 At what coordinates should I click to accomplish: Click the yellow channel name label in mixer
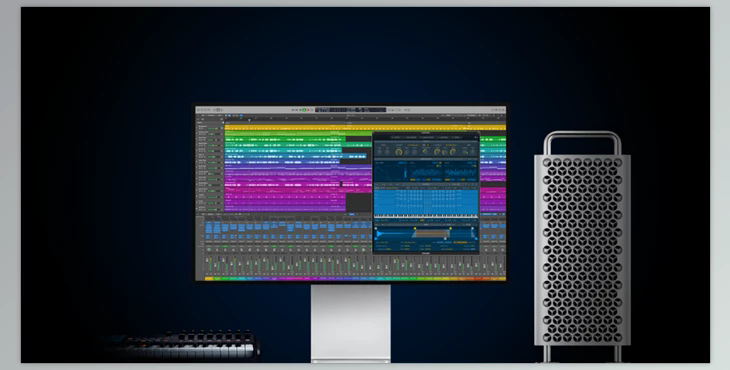pyautogui.click(x=209, y=279)
